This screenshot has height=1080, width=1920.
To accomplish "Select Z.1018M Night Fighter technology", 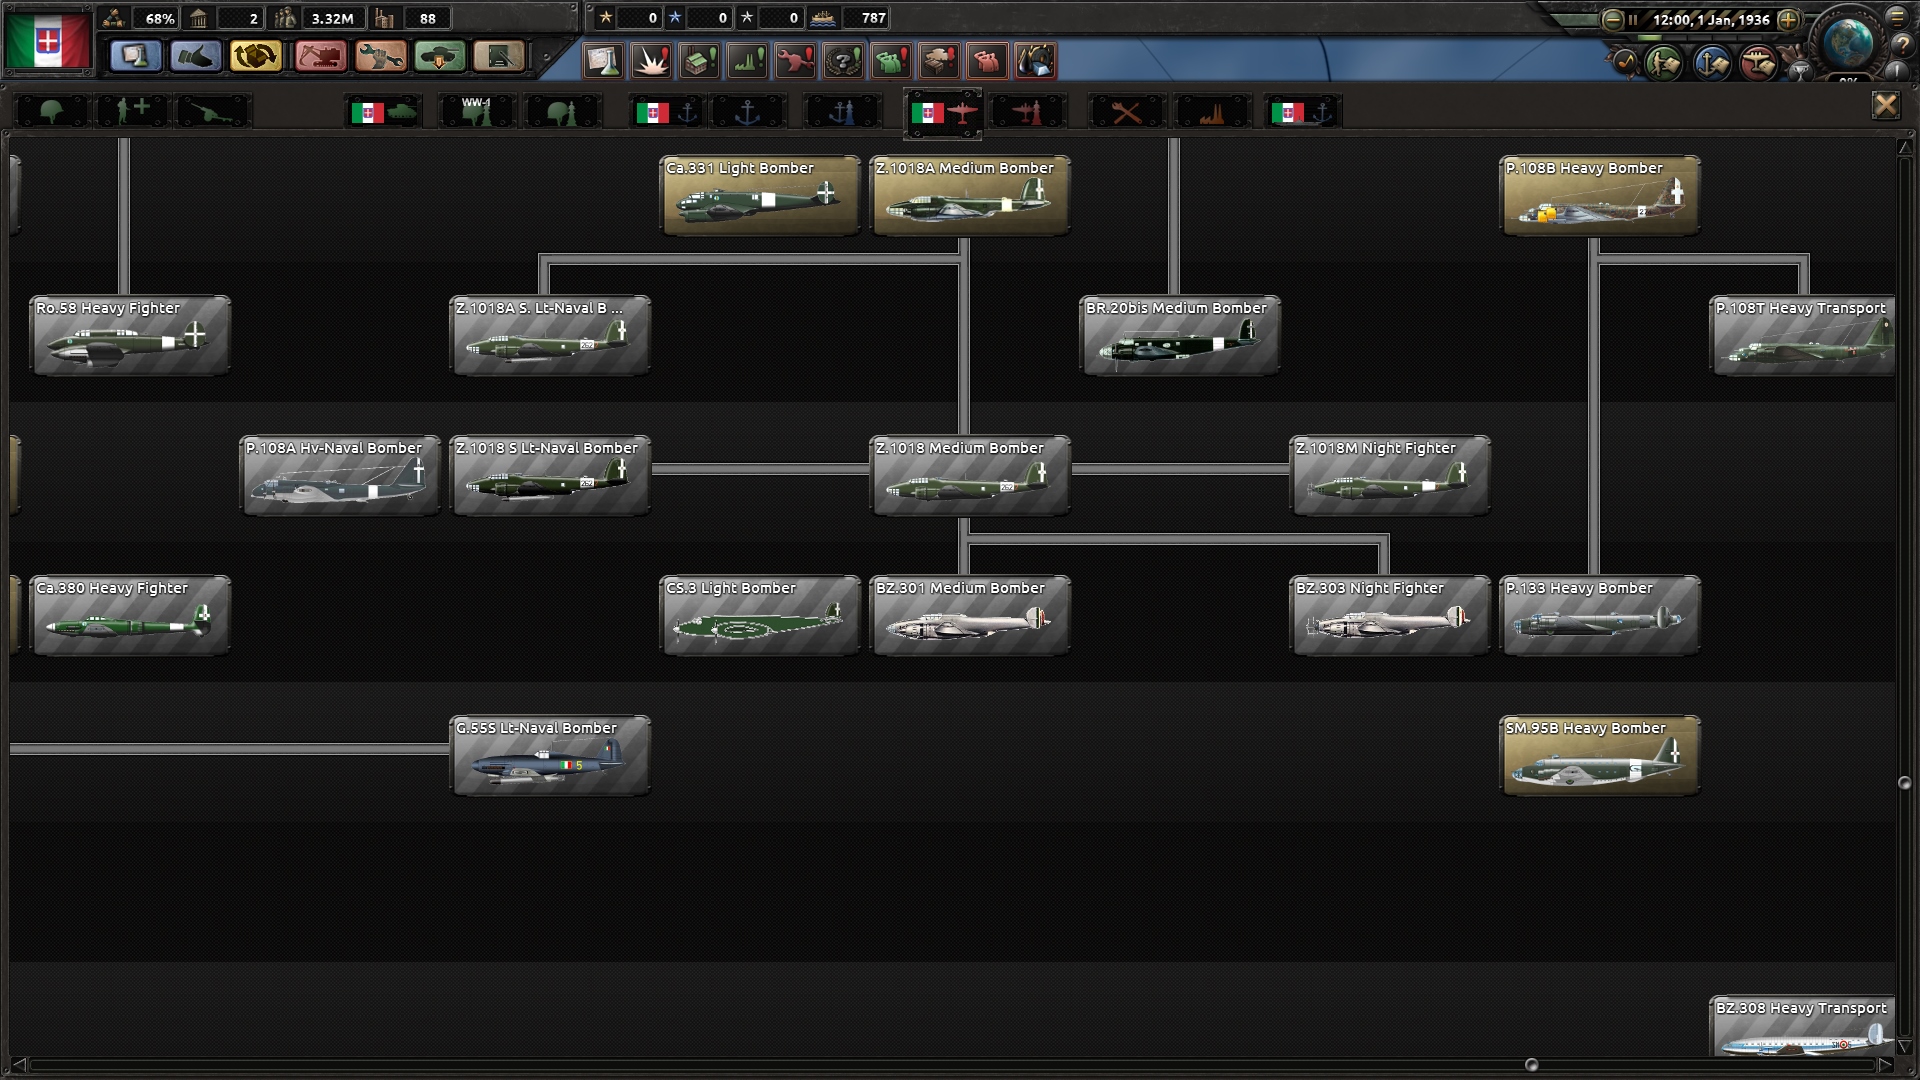I will [1390, 475].
